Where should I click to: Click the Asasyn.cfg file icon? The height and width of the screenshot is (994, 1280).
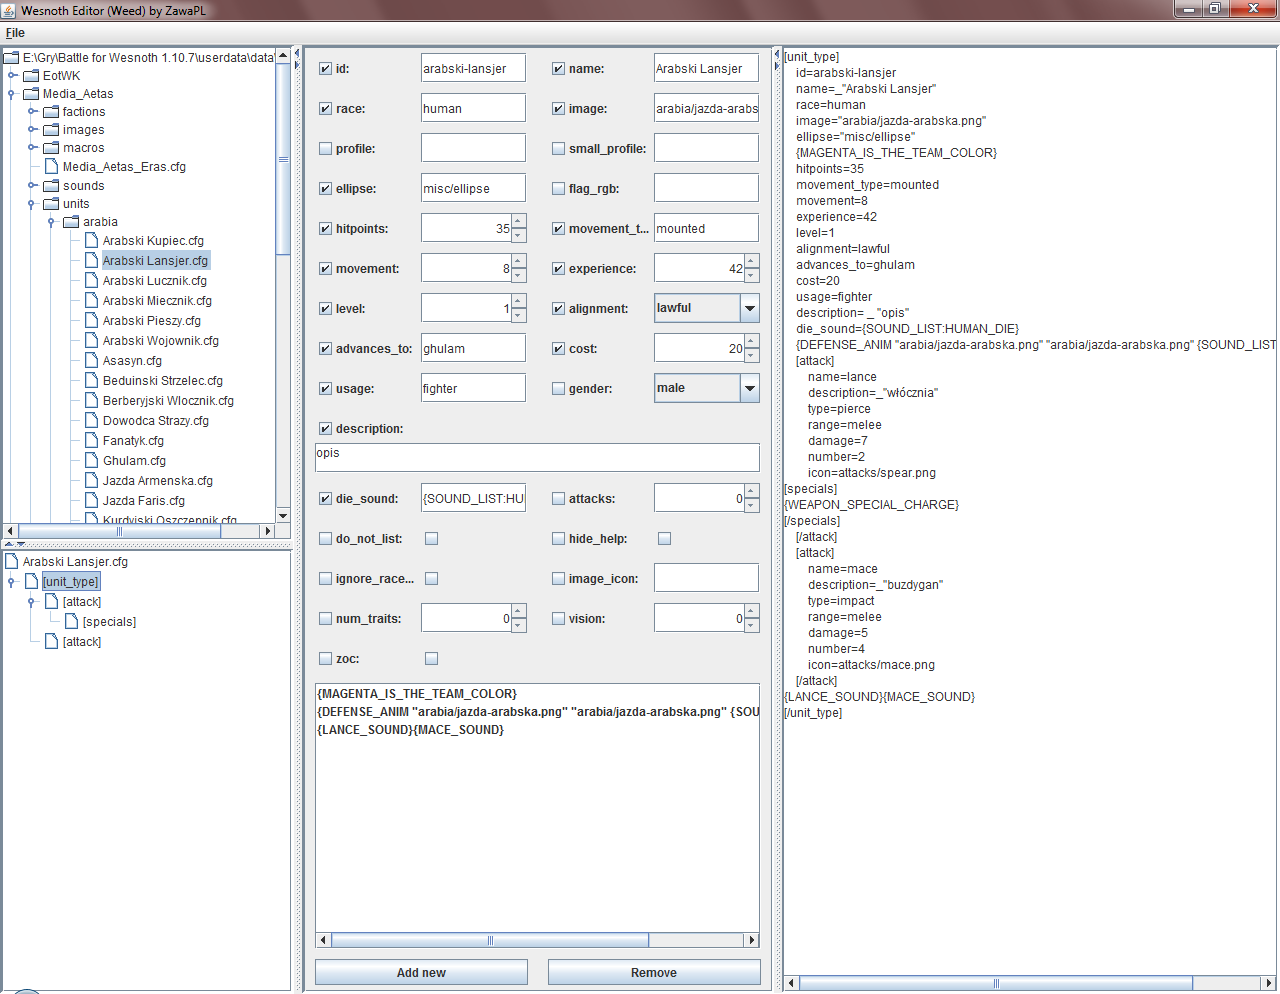(x=91, y=361)
